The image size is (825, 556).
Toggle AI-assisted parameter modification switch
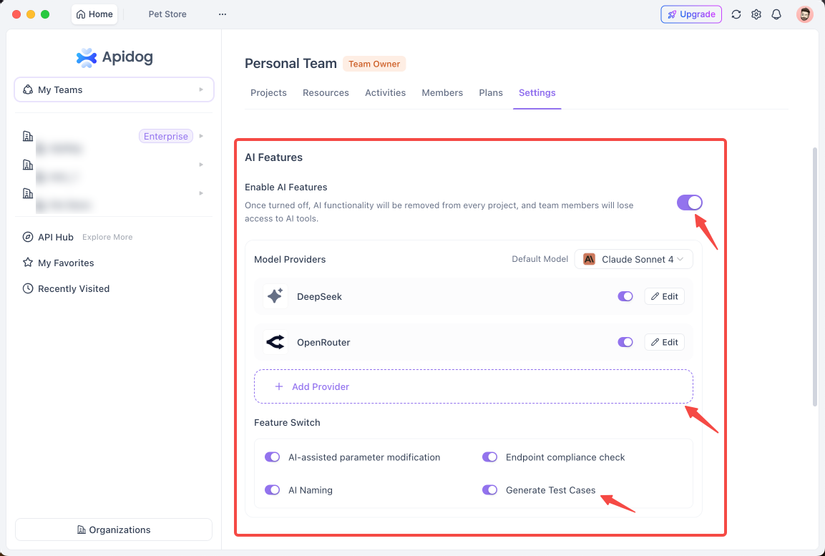(x=272, y=457)
